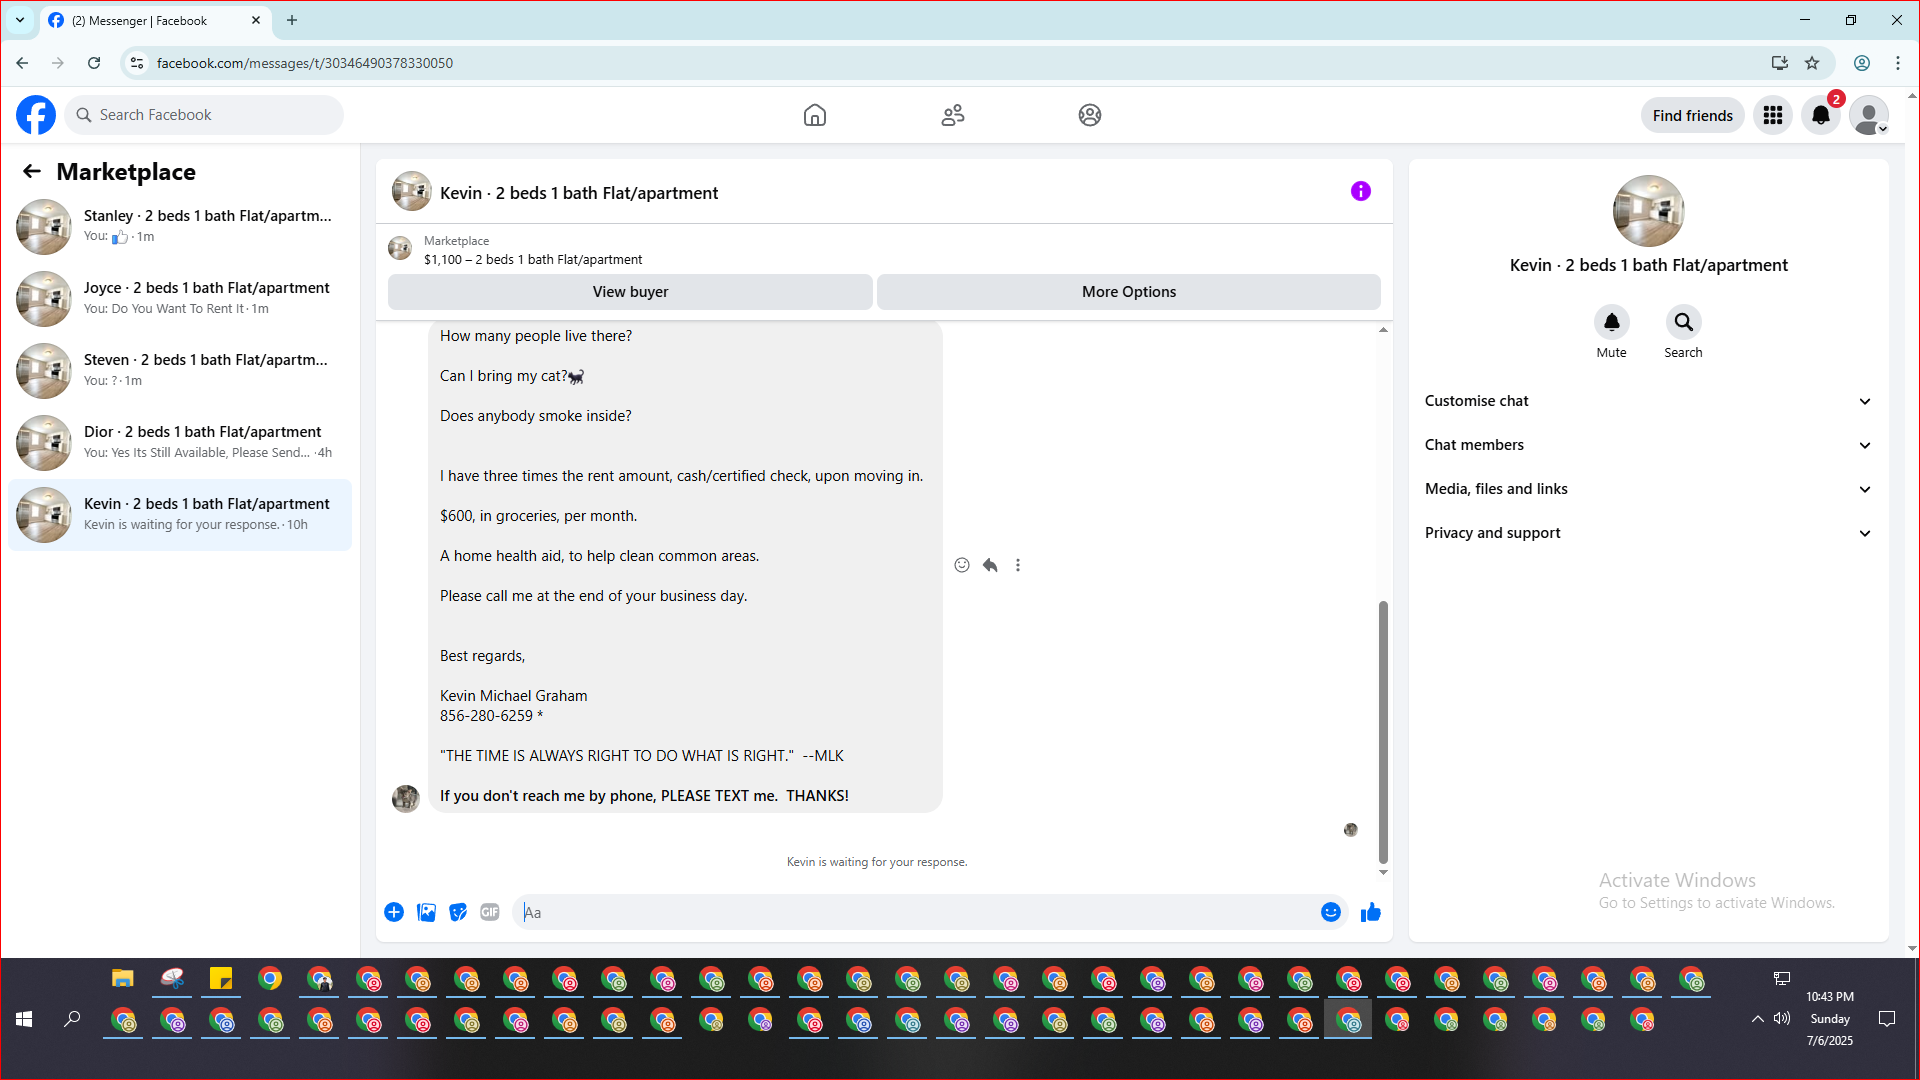This screenshot has height=1080, width=1920.
Task: Click the chat message scrollbar
Action: [1383, 730]
